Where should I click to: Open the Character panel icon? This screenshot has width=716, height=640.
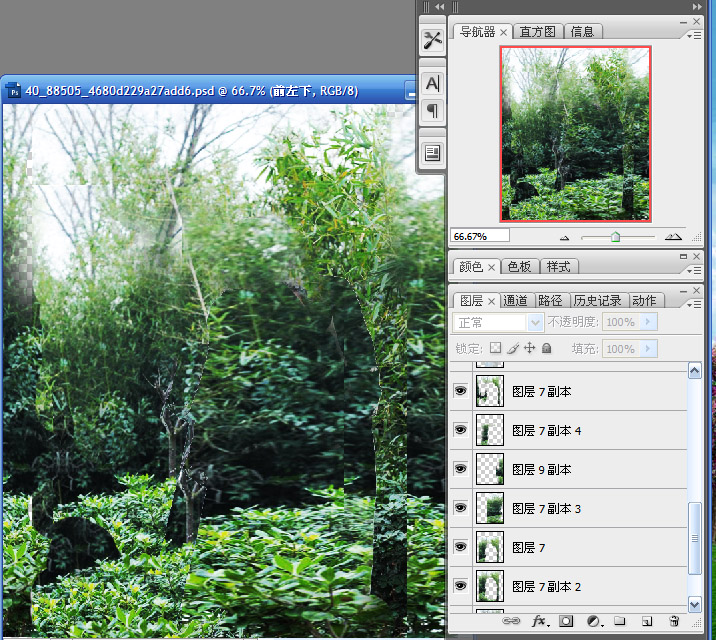(x=432, y=84)
